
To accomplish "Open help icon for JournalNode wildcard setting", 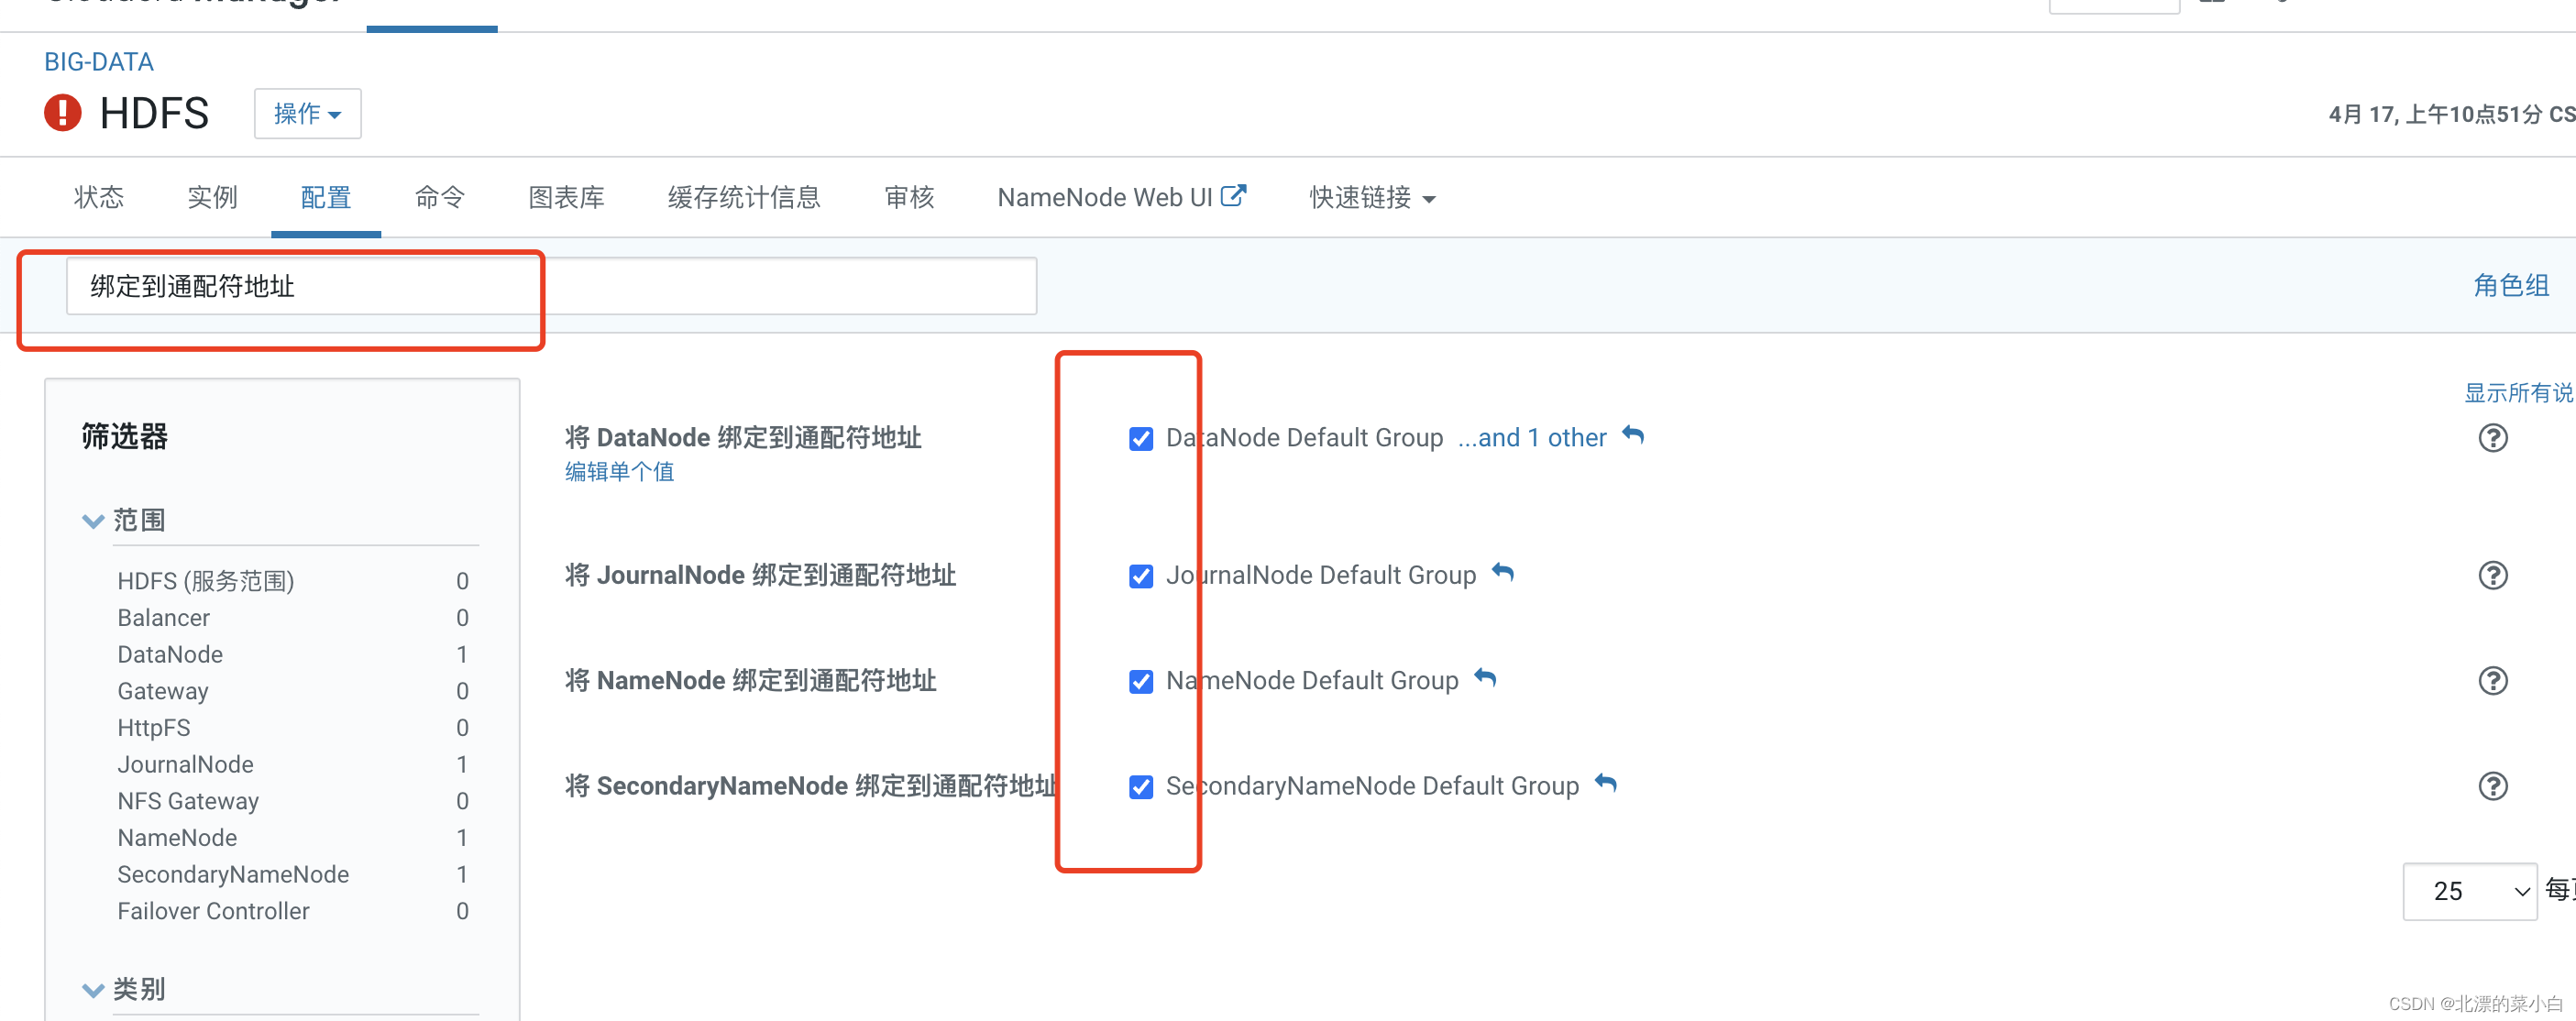I will tap(2492, 575).
